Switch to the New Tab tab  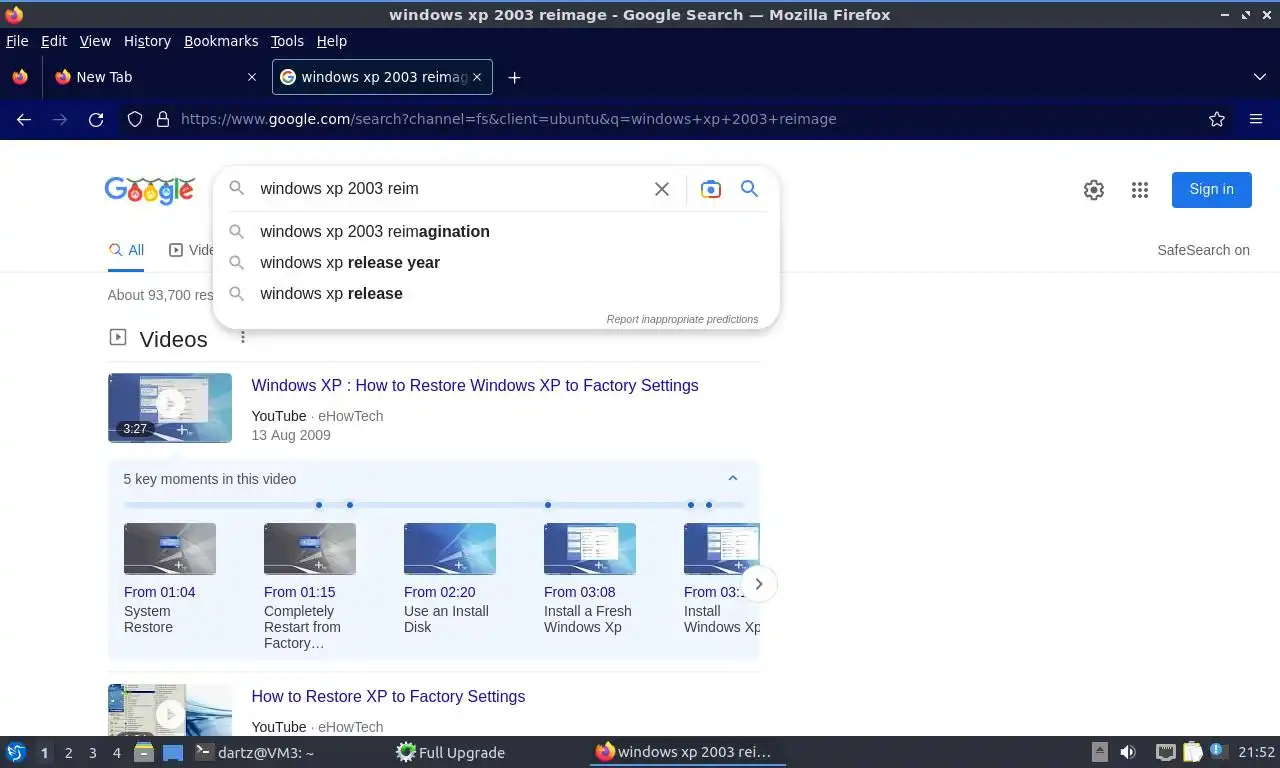pyautogui.click(x=155, y=77)
